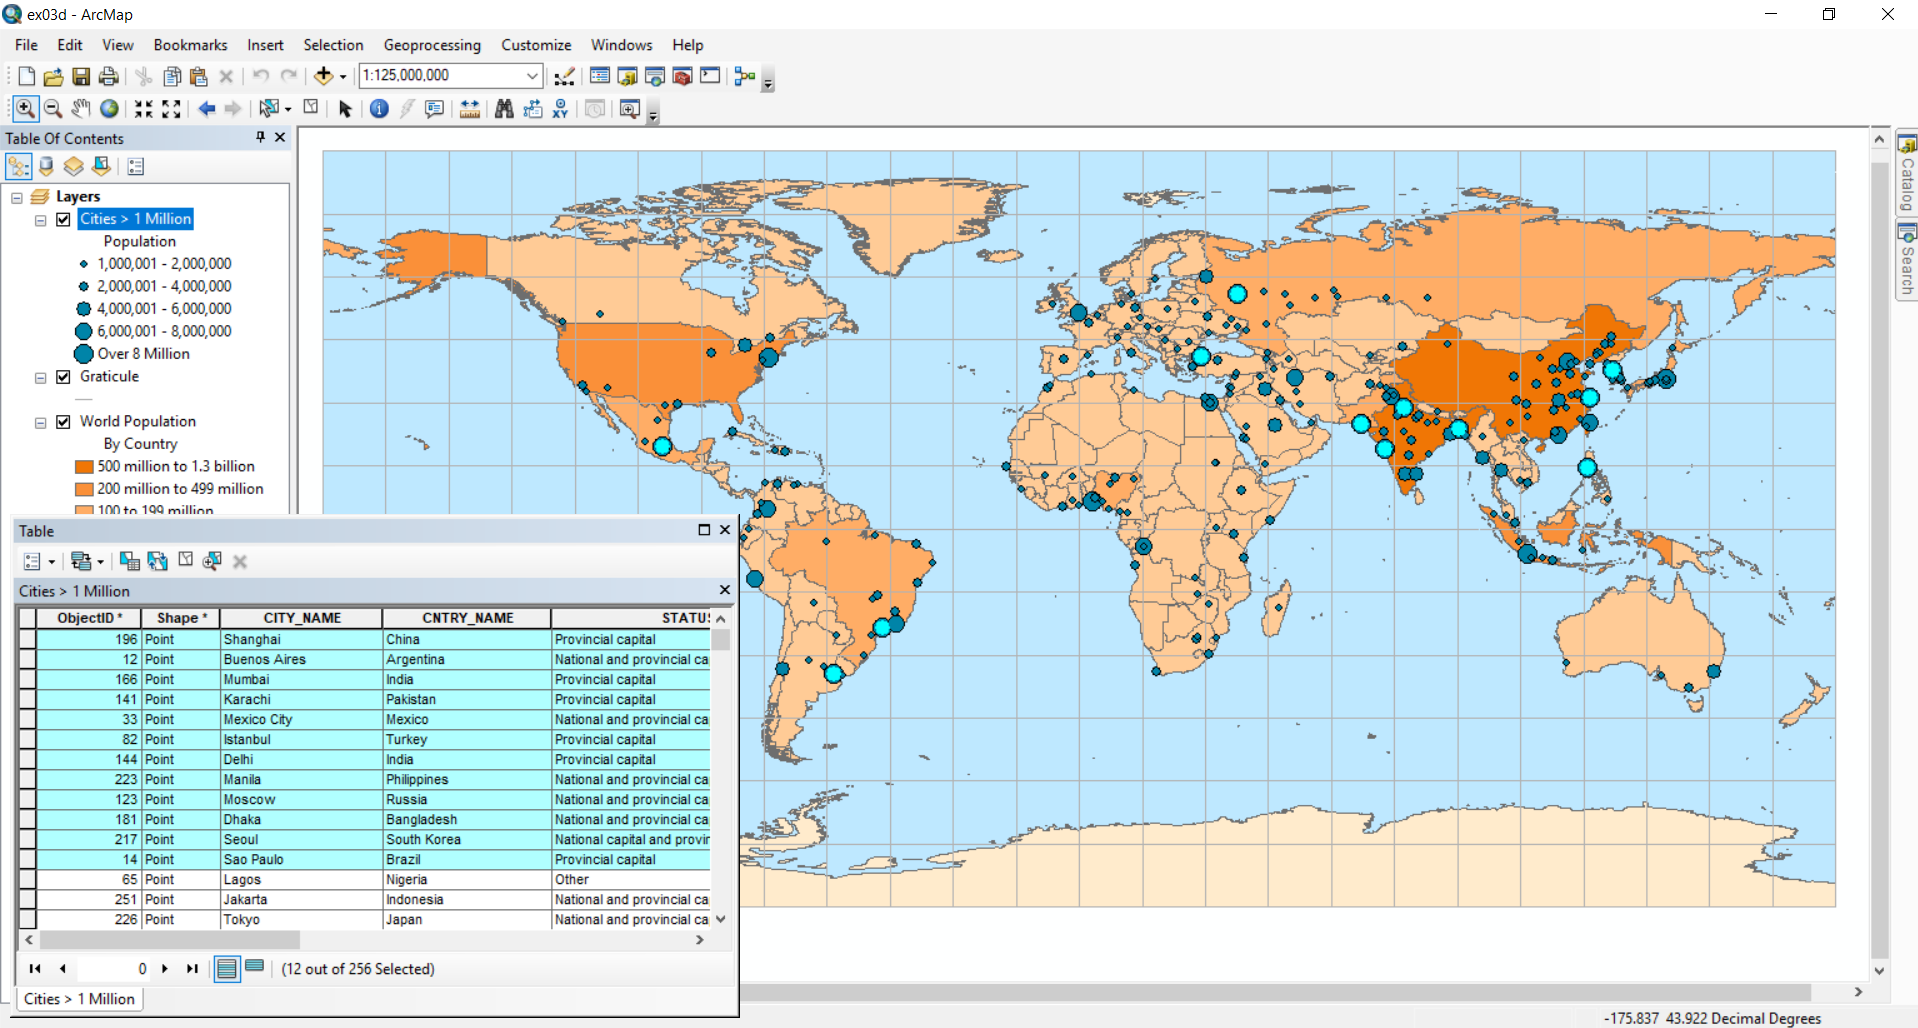
Task: Open the Bookmarks menu
Action: (x=190, y=45)
